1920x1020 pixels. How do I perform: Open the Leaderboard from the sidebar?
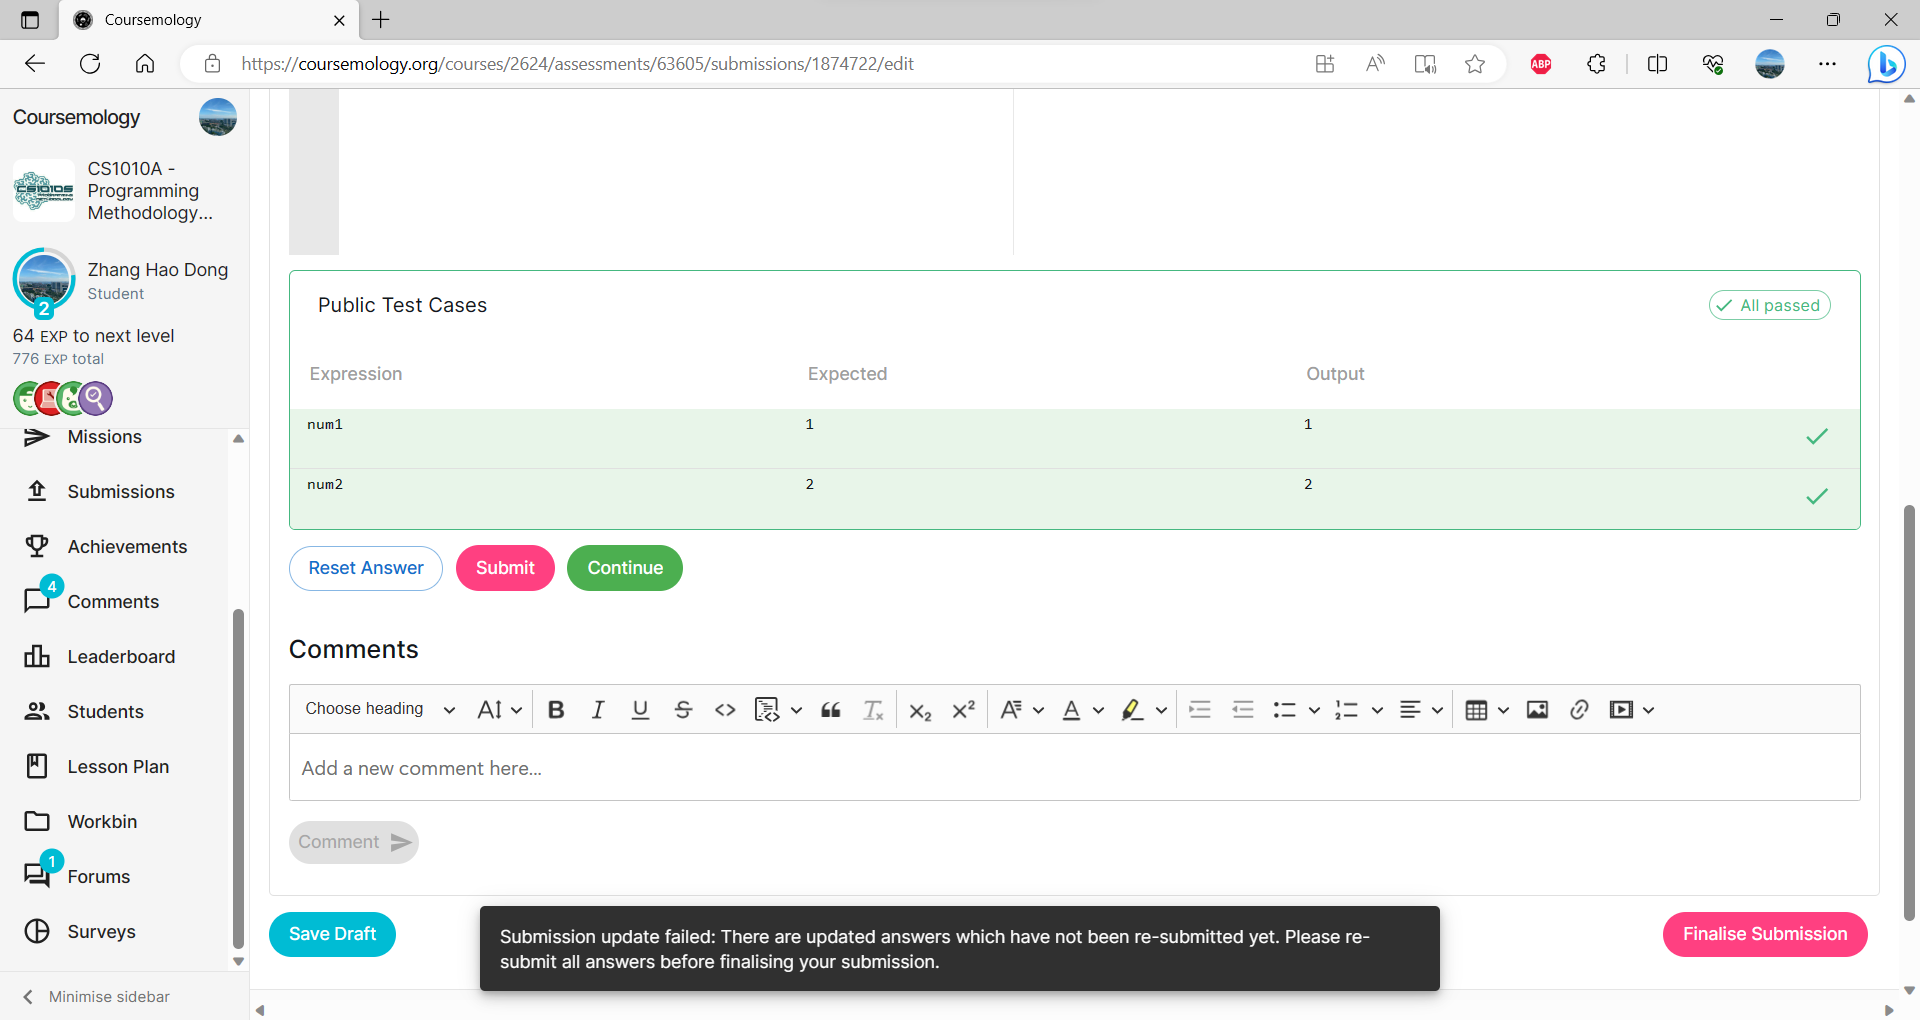tap(120, 656)
